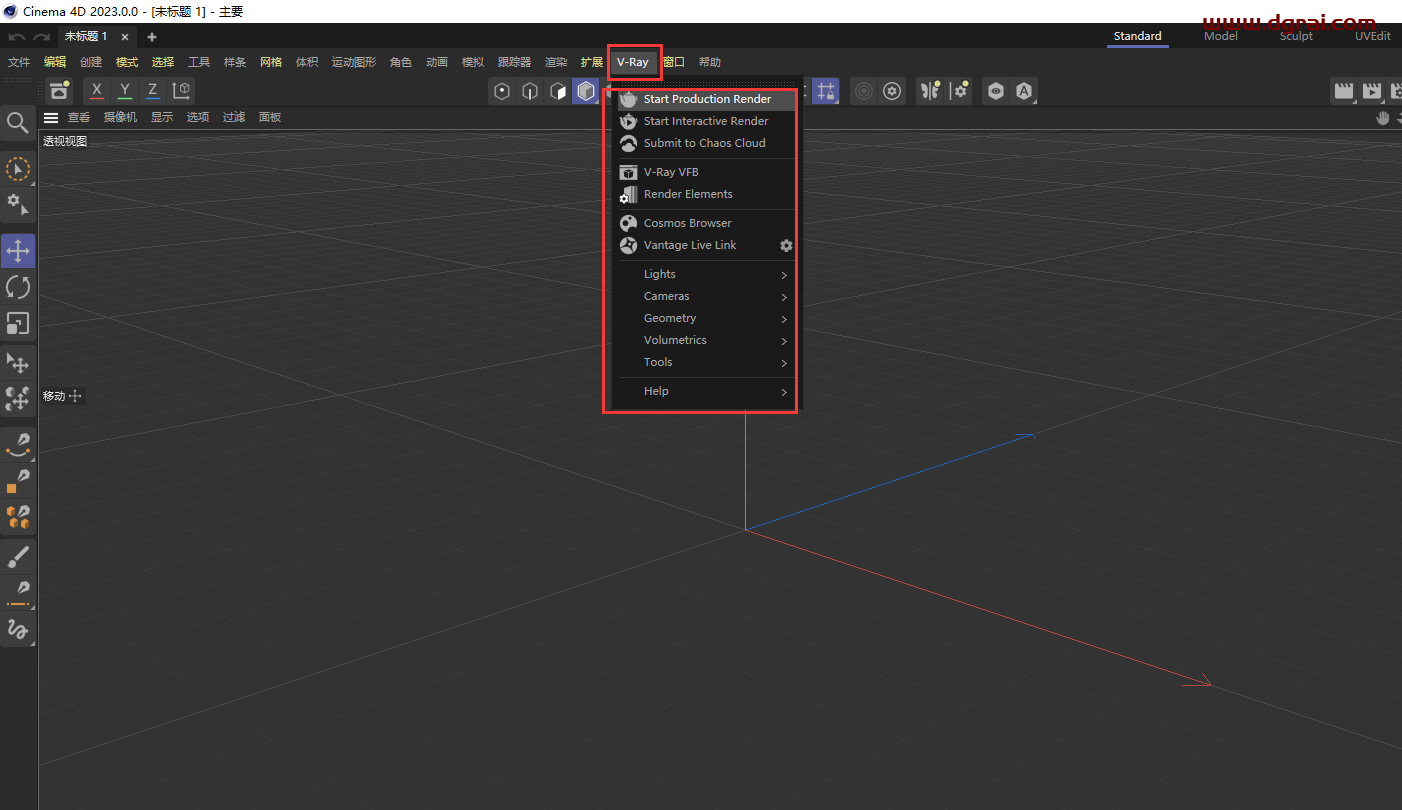This screenshot has width=1402, height=810.
Task: Open the 渲染 menu
Action: tap(556, 62)
